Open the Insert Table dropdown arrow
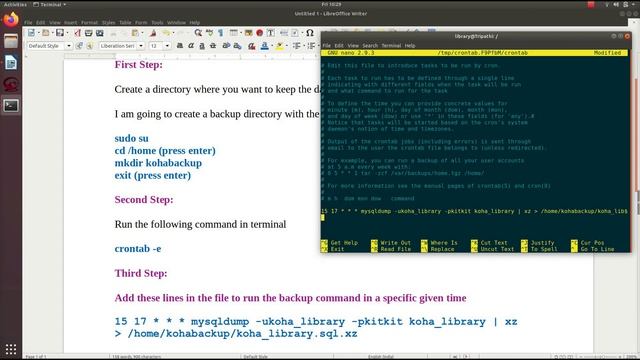The width and height of the screenshot is (640, 360). click(x=240, y=33)
